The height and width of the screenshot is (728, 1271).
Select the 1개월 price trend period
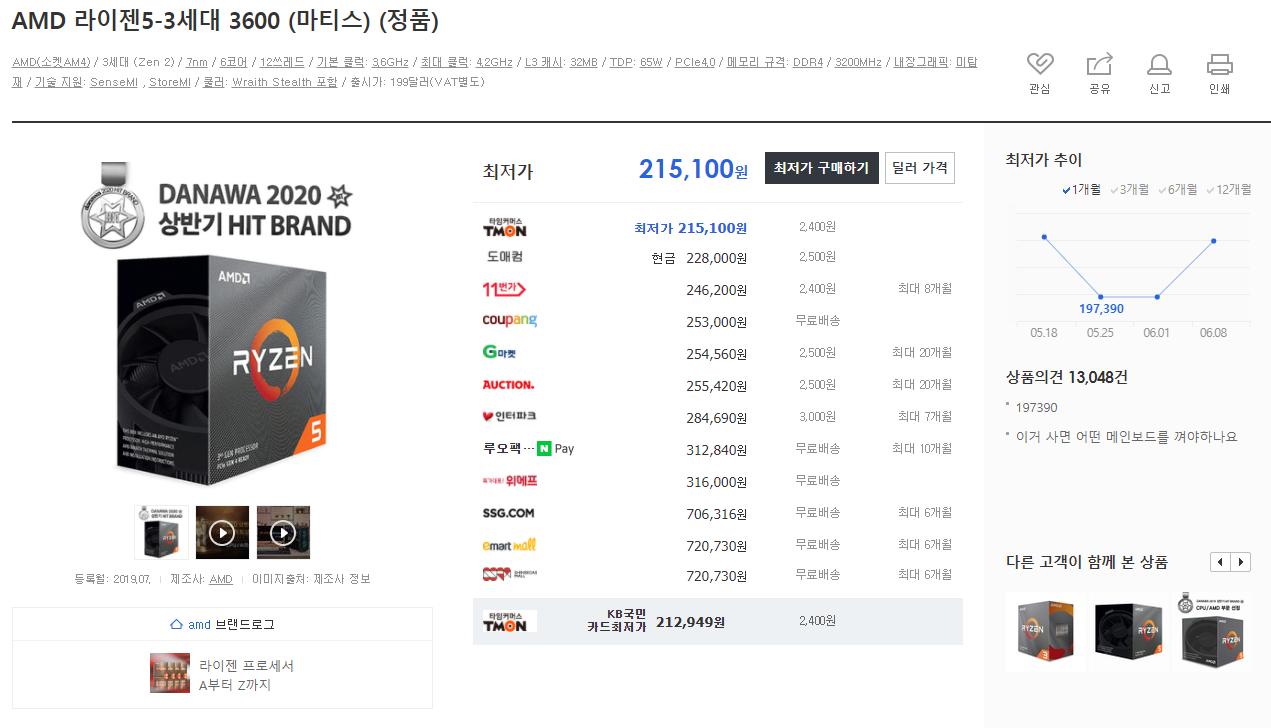(1081, 189)
